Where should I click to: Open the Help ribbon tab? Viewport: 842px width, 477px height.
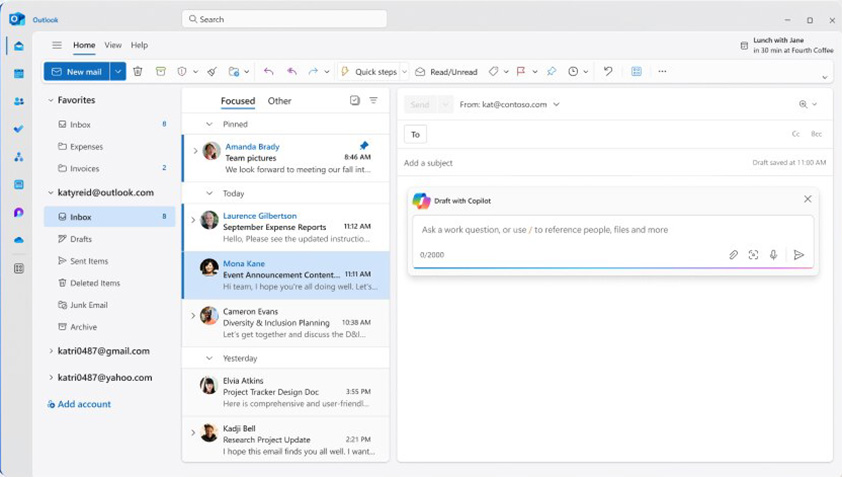[x=139, y=45]
